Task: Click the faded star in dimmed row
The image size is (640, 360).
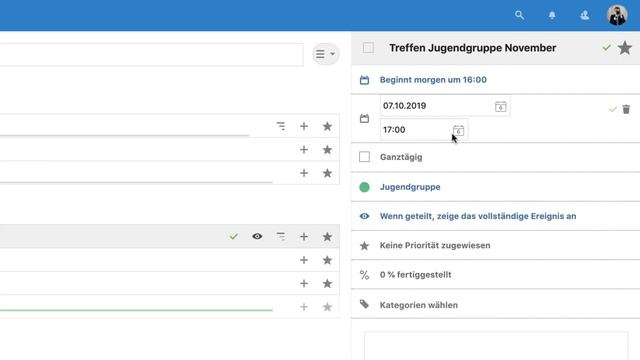Action: (327, 307)
